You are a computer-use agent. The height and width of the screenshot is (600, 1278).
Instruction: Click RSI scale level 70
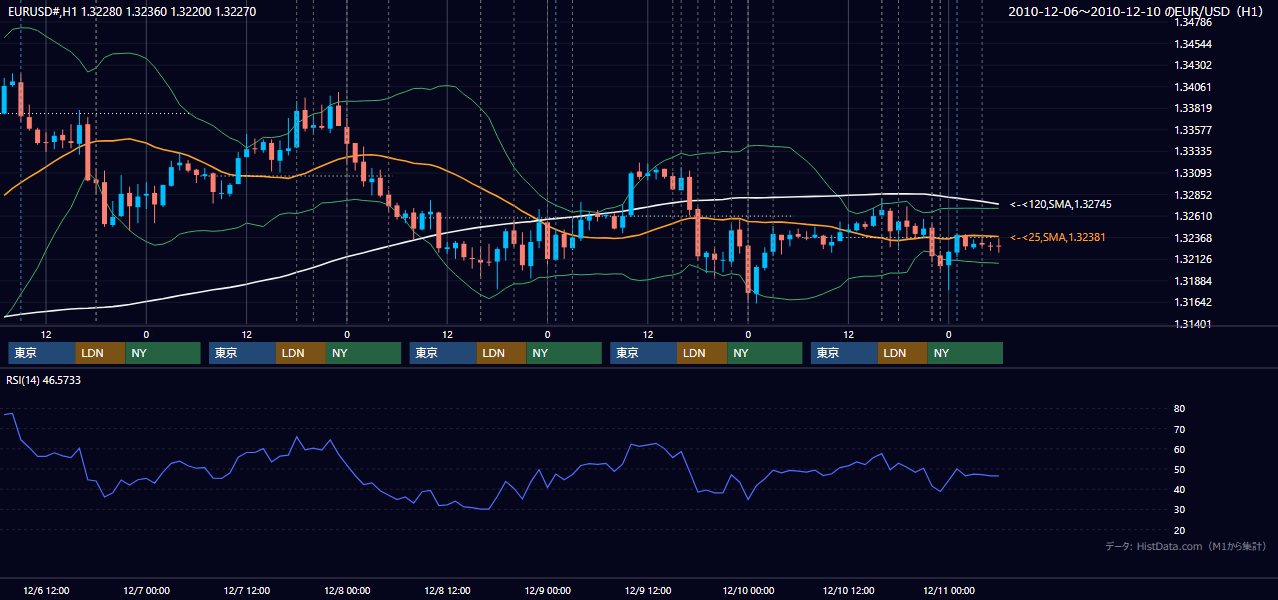pyautogui.click(x=1179, y=429)
